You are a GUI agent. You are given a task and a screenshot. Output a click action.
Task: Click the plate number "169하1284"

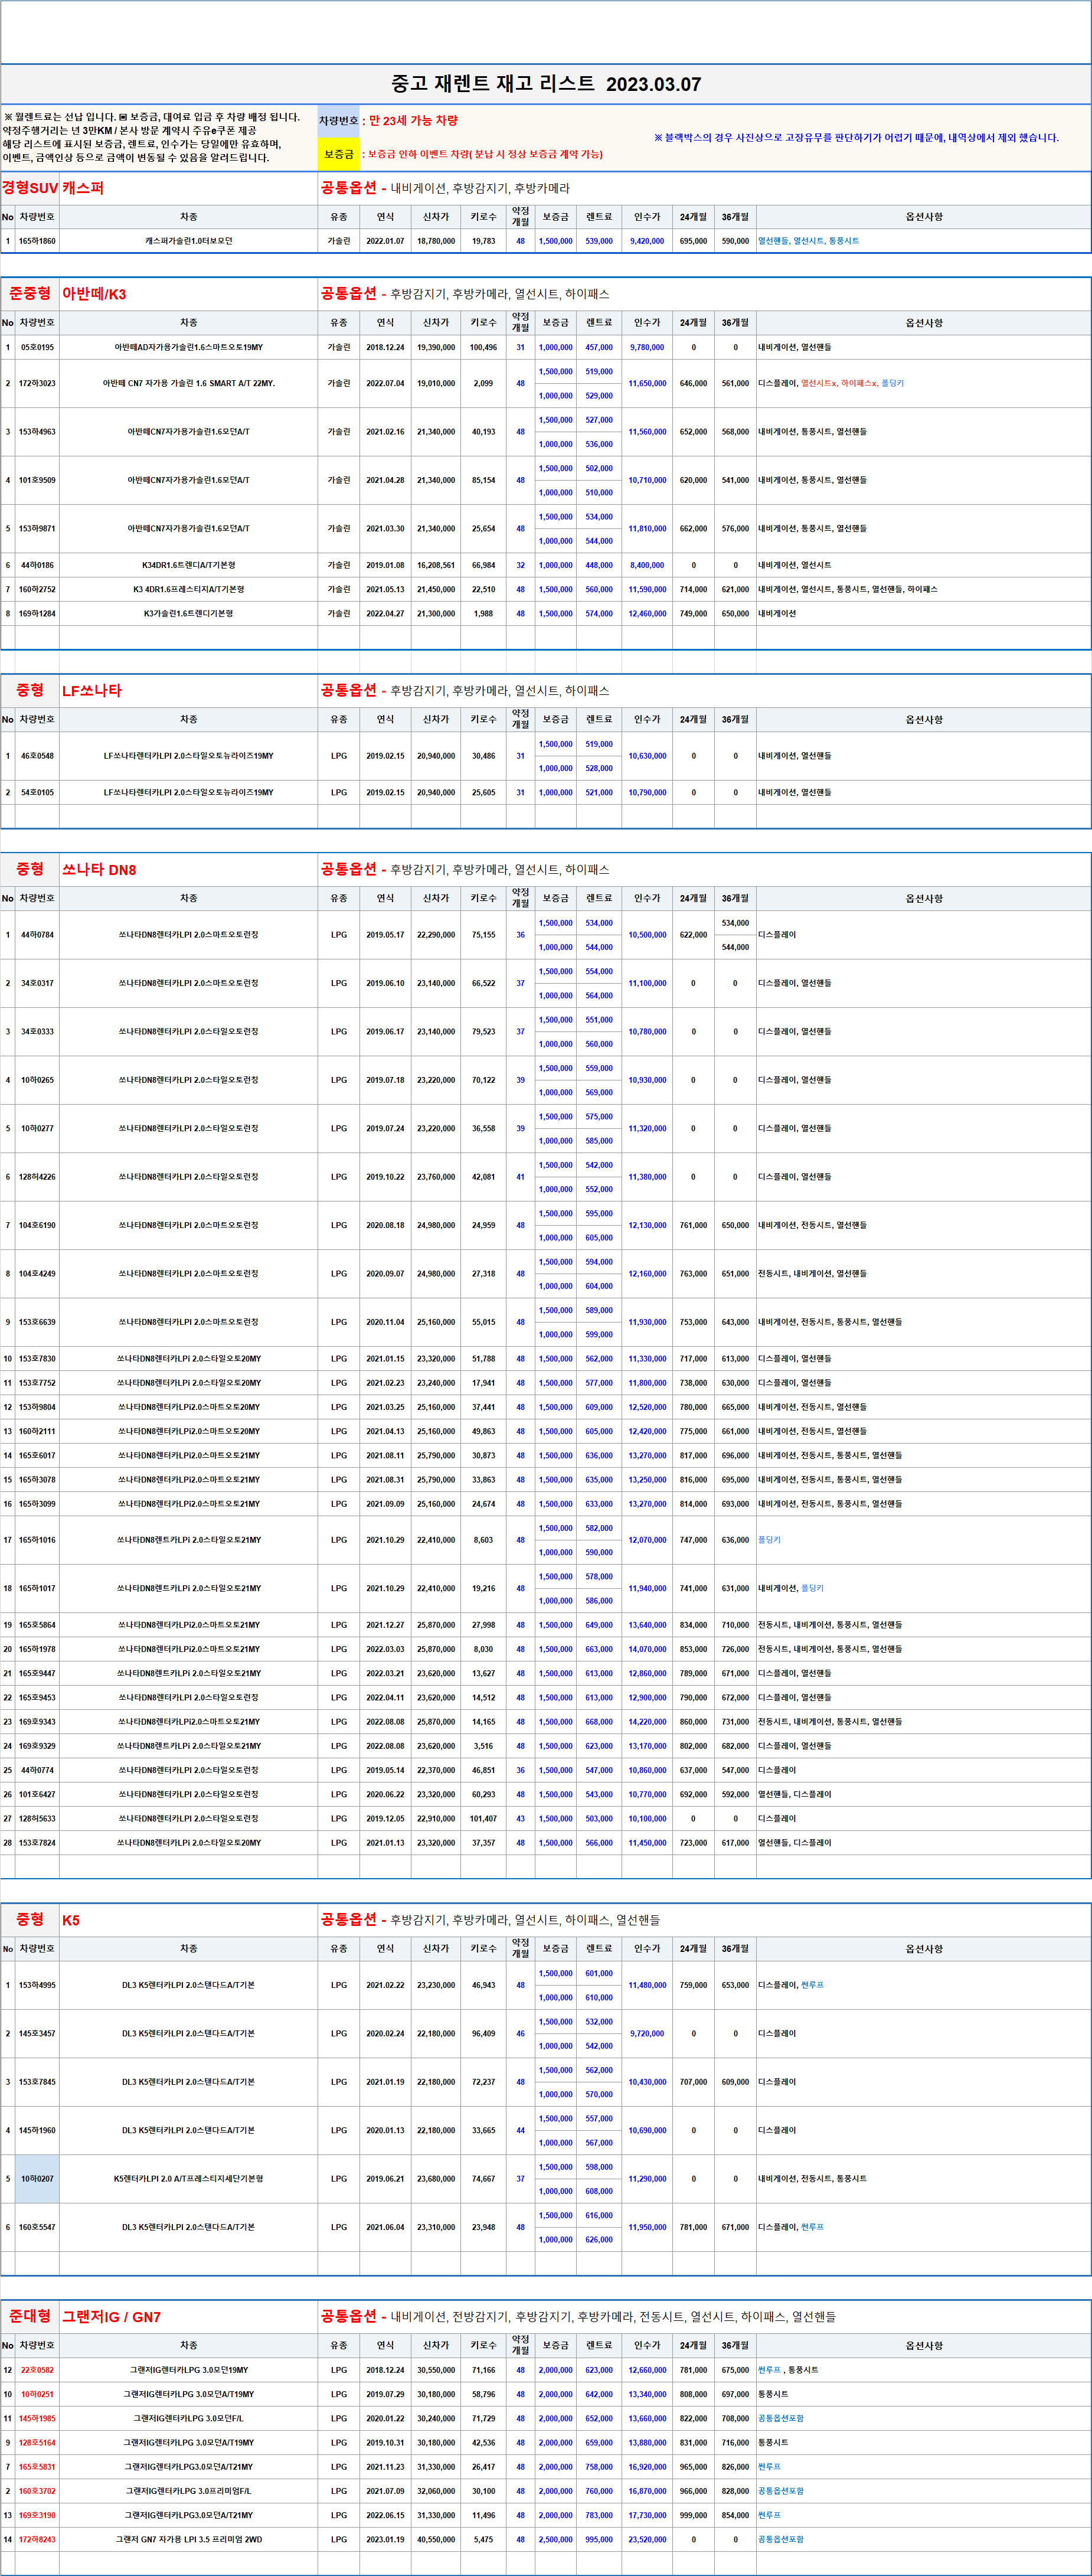tap(37, 614)
